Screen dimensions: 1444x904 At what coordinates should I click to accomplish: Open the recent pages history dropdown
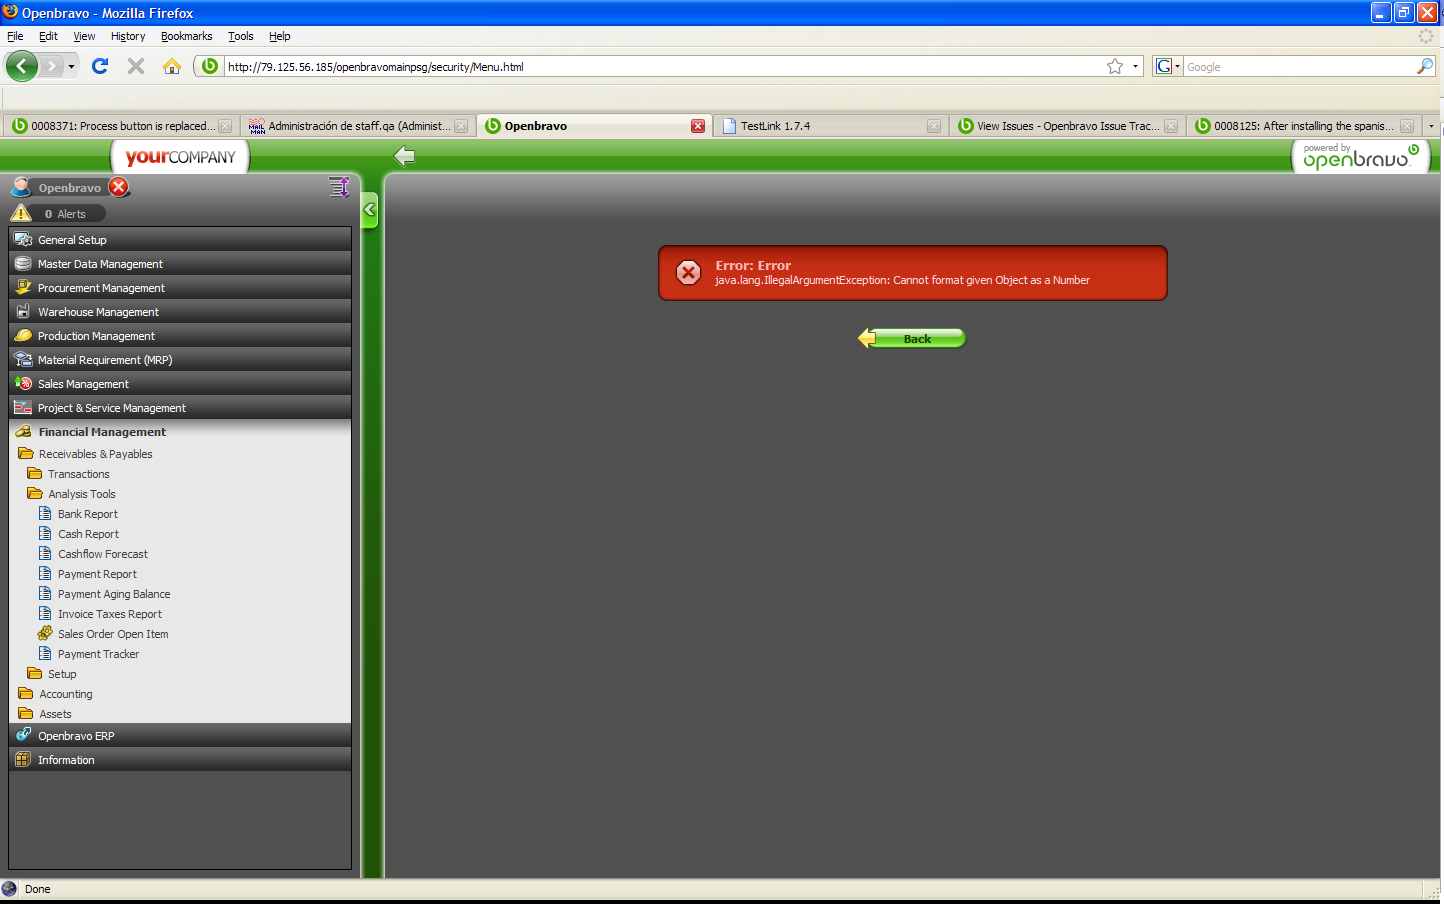71,66
